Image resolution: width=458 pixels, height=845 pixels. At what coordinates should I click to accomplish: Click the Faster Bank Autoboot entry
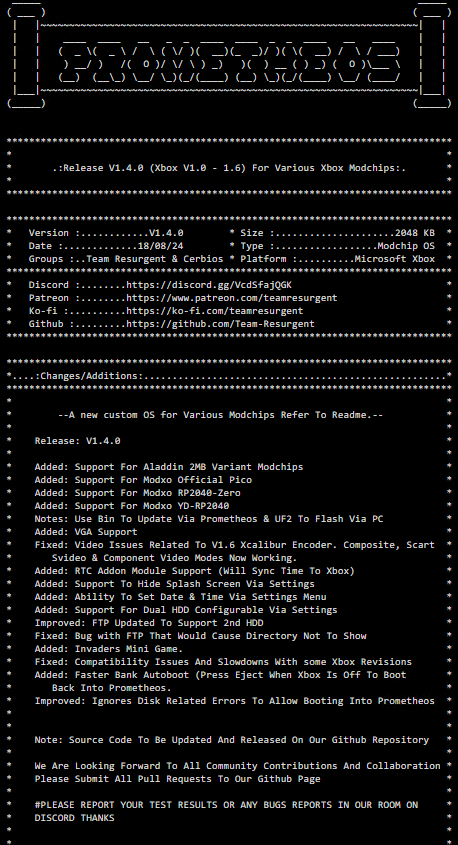[x=220, y=681]
